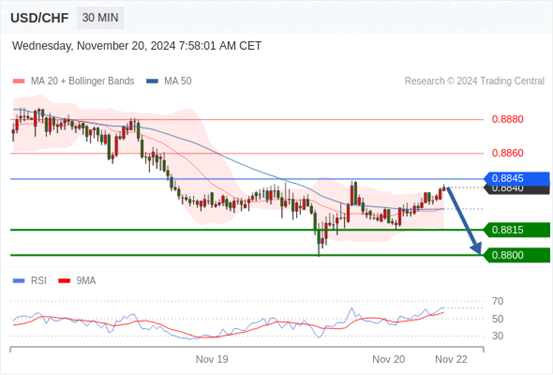Image resolution: width=553 pixels, height=375 pixels.
Task: Click the Wednesday, November 20, 2024 timestamp
Action: (x=137, y=46)
